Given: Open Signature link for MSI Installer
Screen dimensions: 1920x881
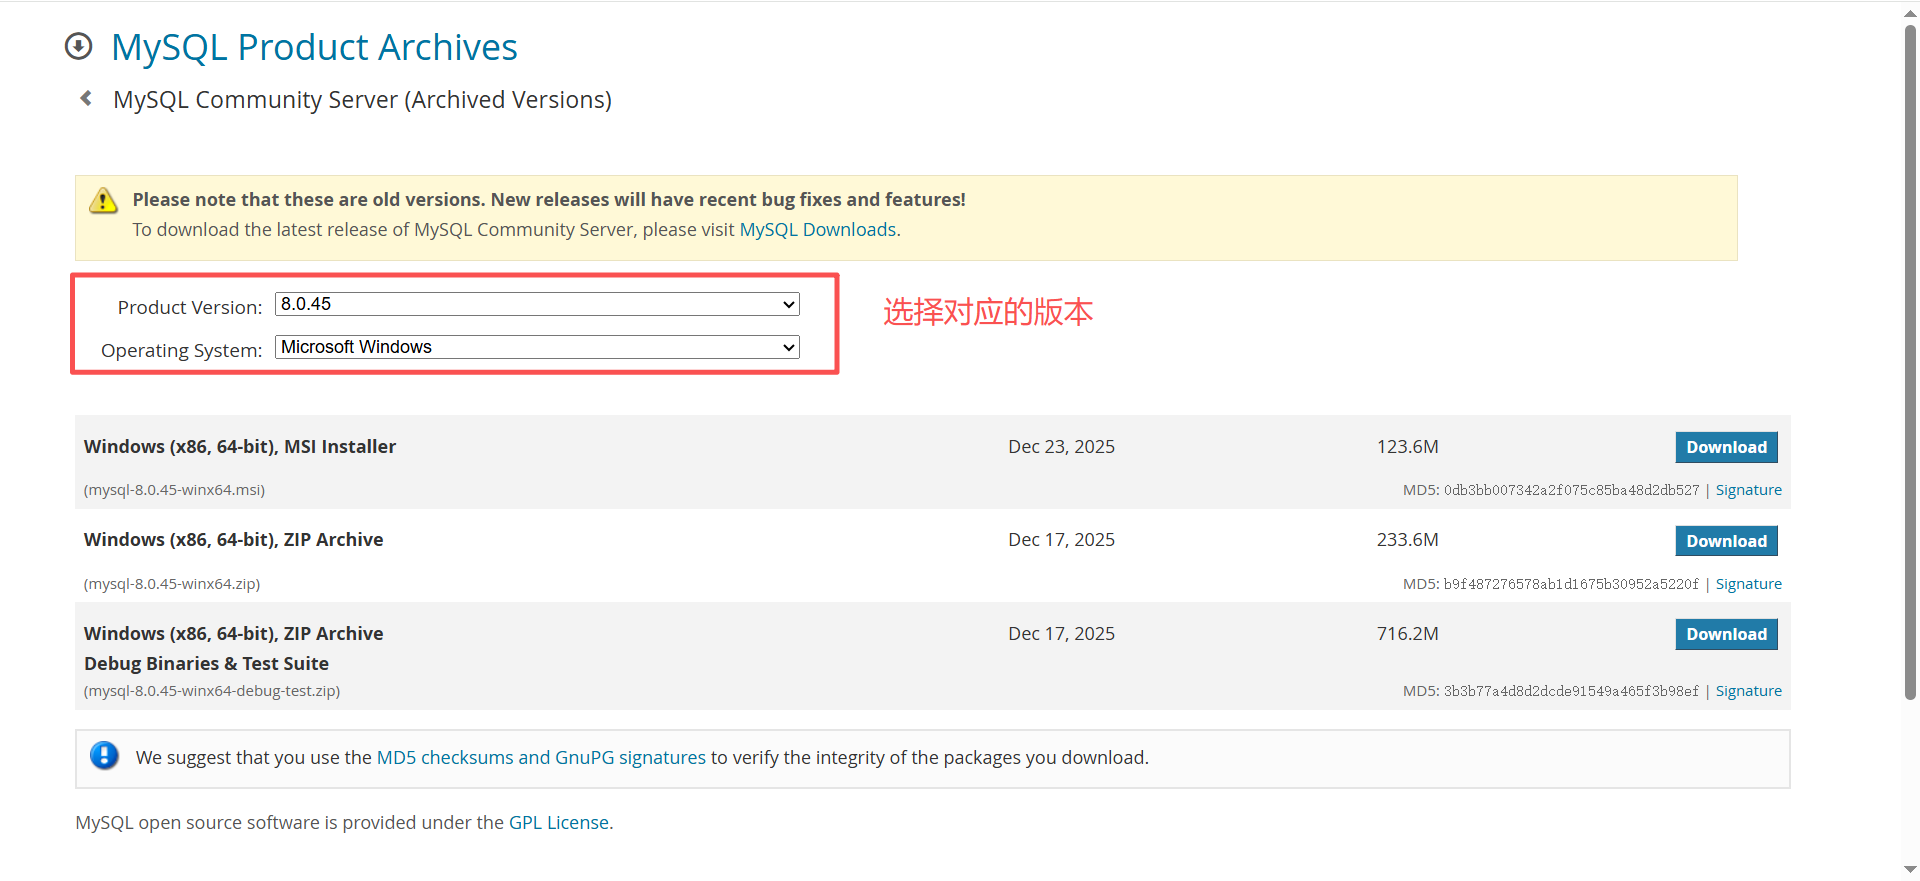Looking at the screenshot, I should point(1748,490).
